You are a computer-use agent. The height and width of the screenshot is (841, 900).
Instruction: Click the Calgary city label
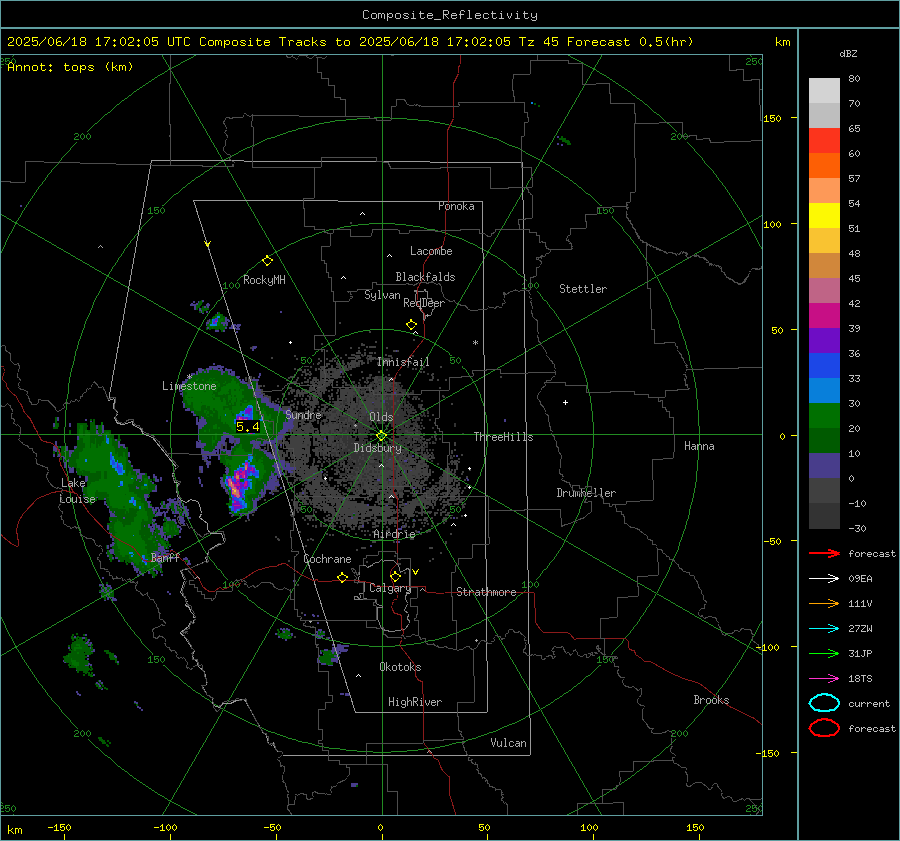pyautogui.click(x=390, y=588)
